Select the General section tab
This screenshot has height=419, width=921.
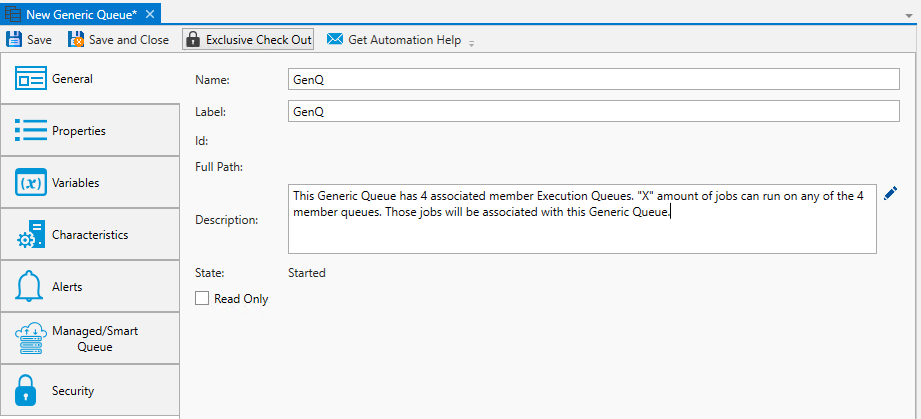click(x=90, y=79)
